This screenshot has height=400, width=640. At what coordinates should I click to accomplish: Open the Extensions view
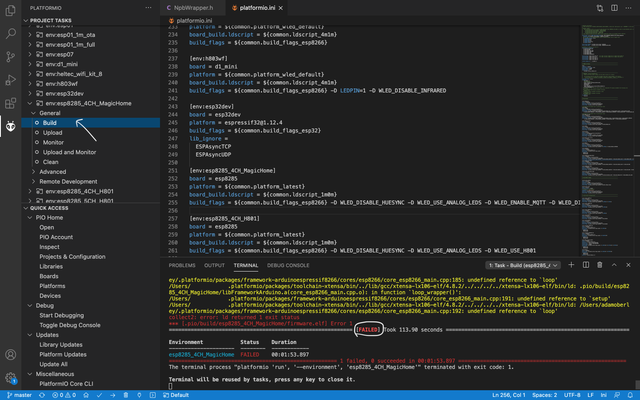click(x=11, y=103)
